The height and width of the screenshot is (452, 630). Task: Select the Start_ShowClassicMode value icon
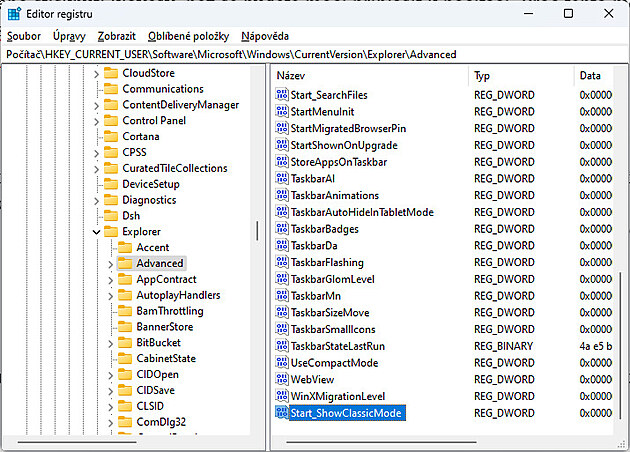click(x=281, y=413)
